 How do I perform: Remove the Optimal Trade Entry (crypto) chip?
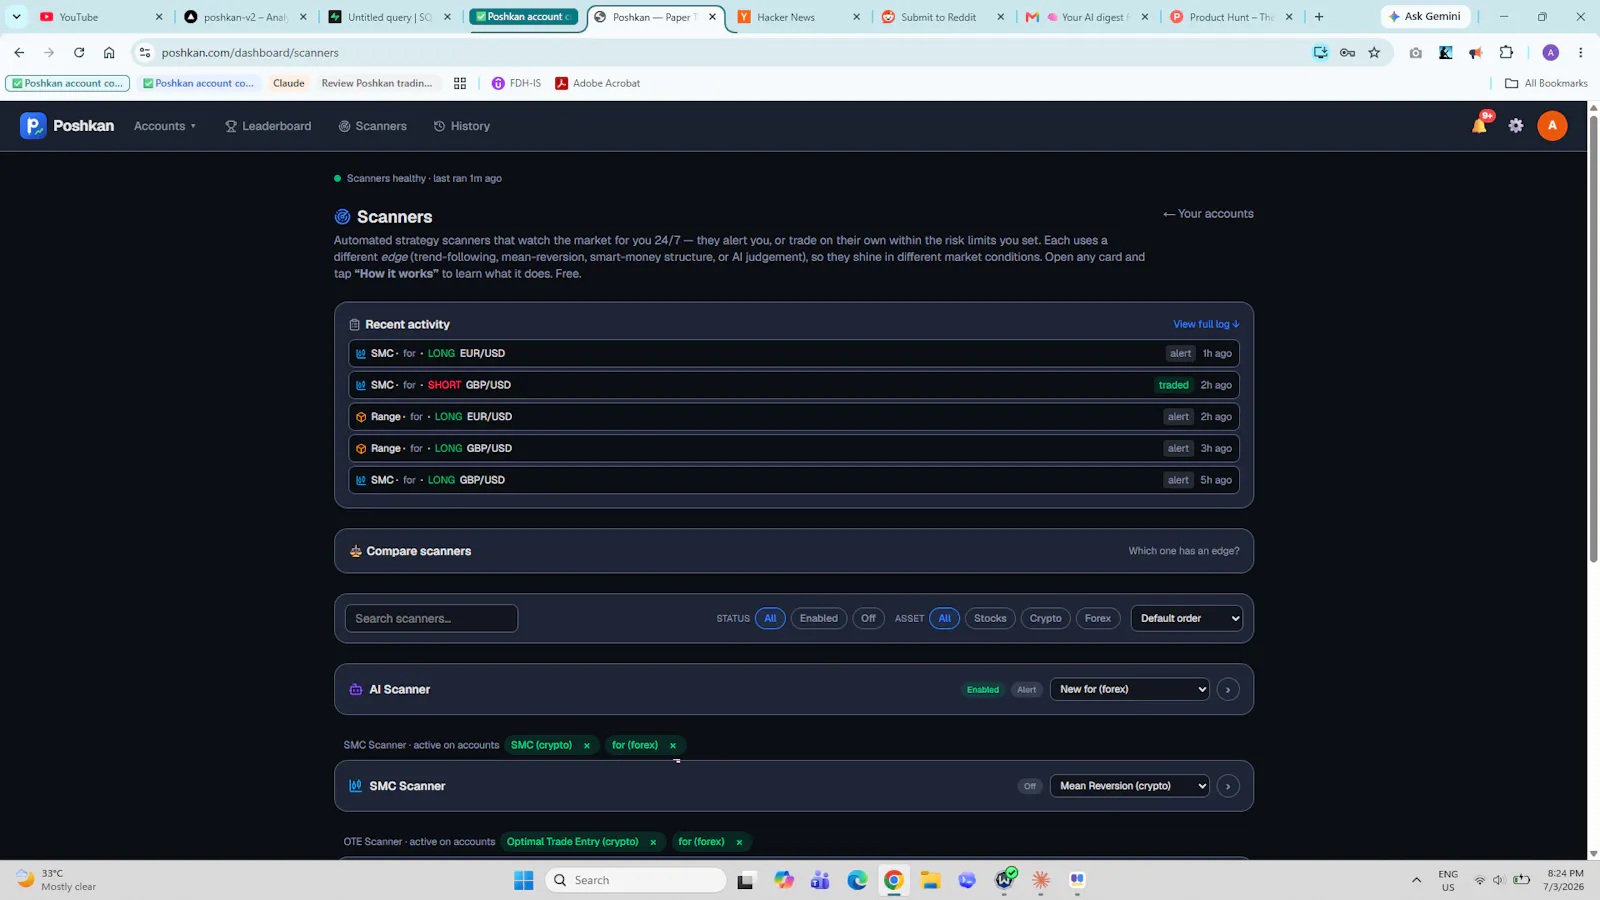coord(653,842)
